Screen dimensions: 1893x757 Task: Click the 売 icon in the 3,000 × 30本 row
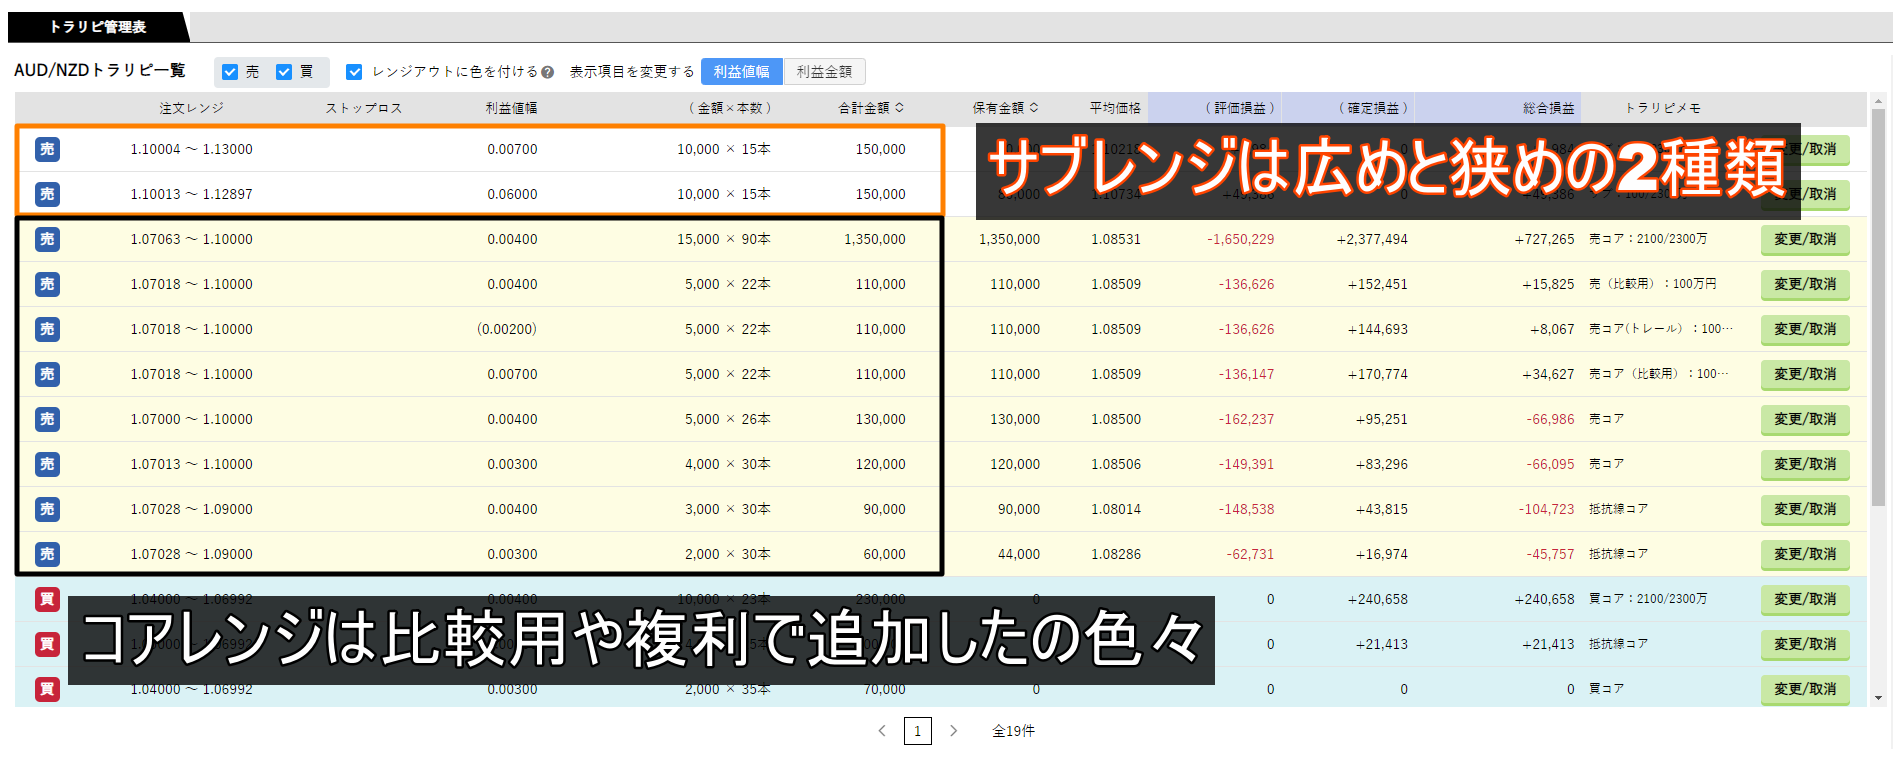tap(47, 509)
